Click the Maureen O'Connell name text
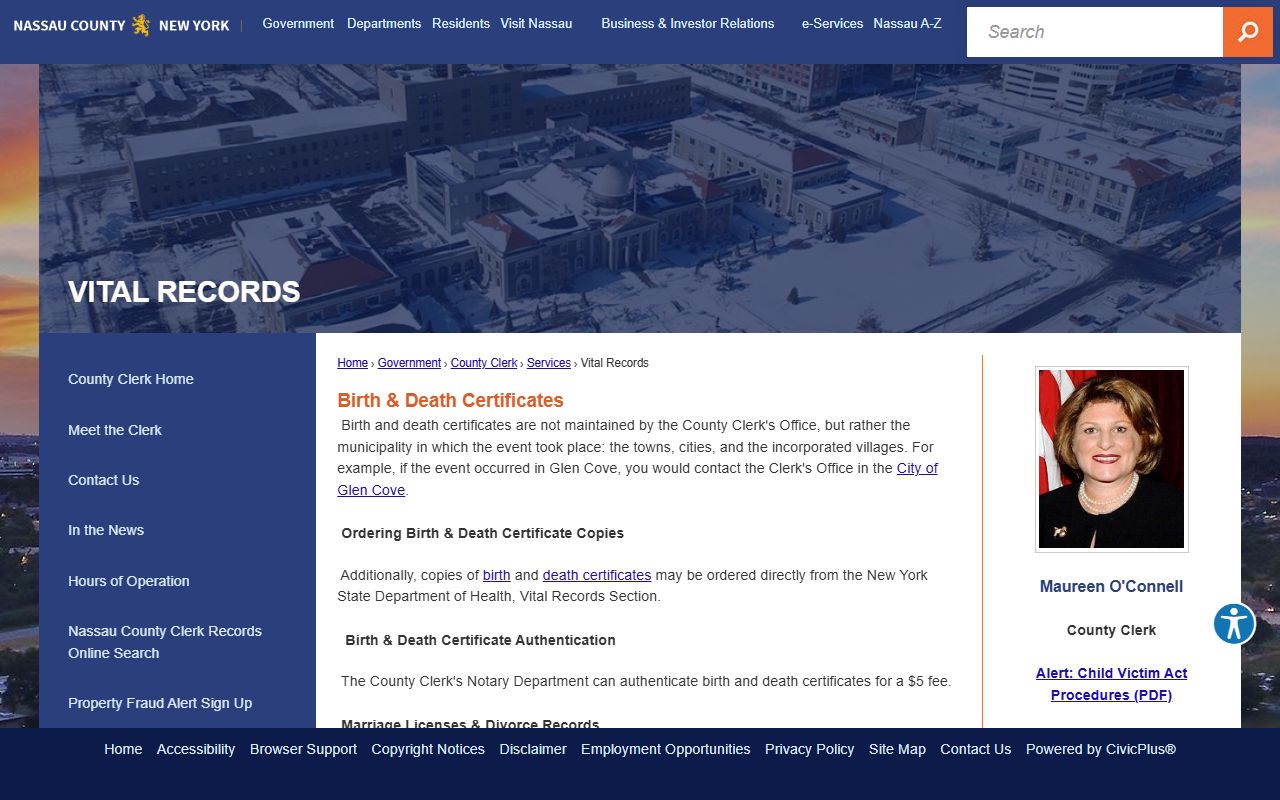Image resolution: width=1280 pixels, height=800 pixels. pyautogui.click(x=1111, y=586)
